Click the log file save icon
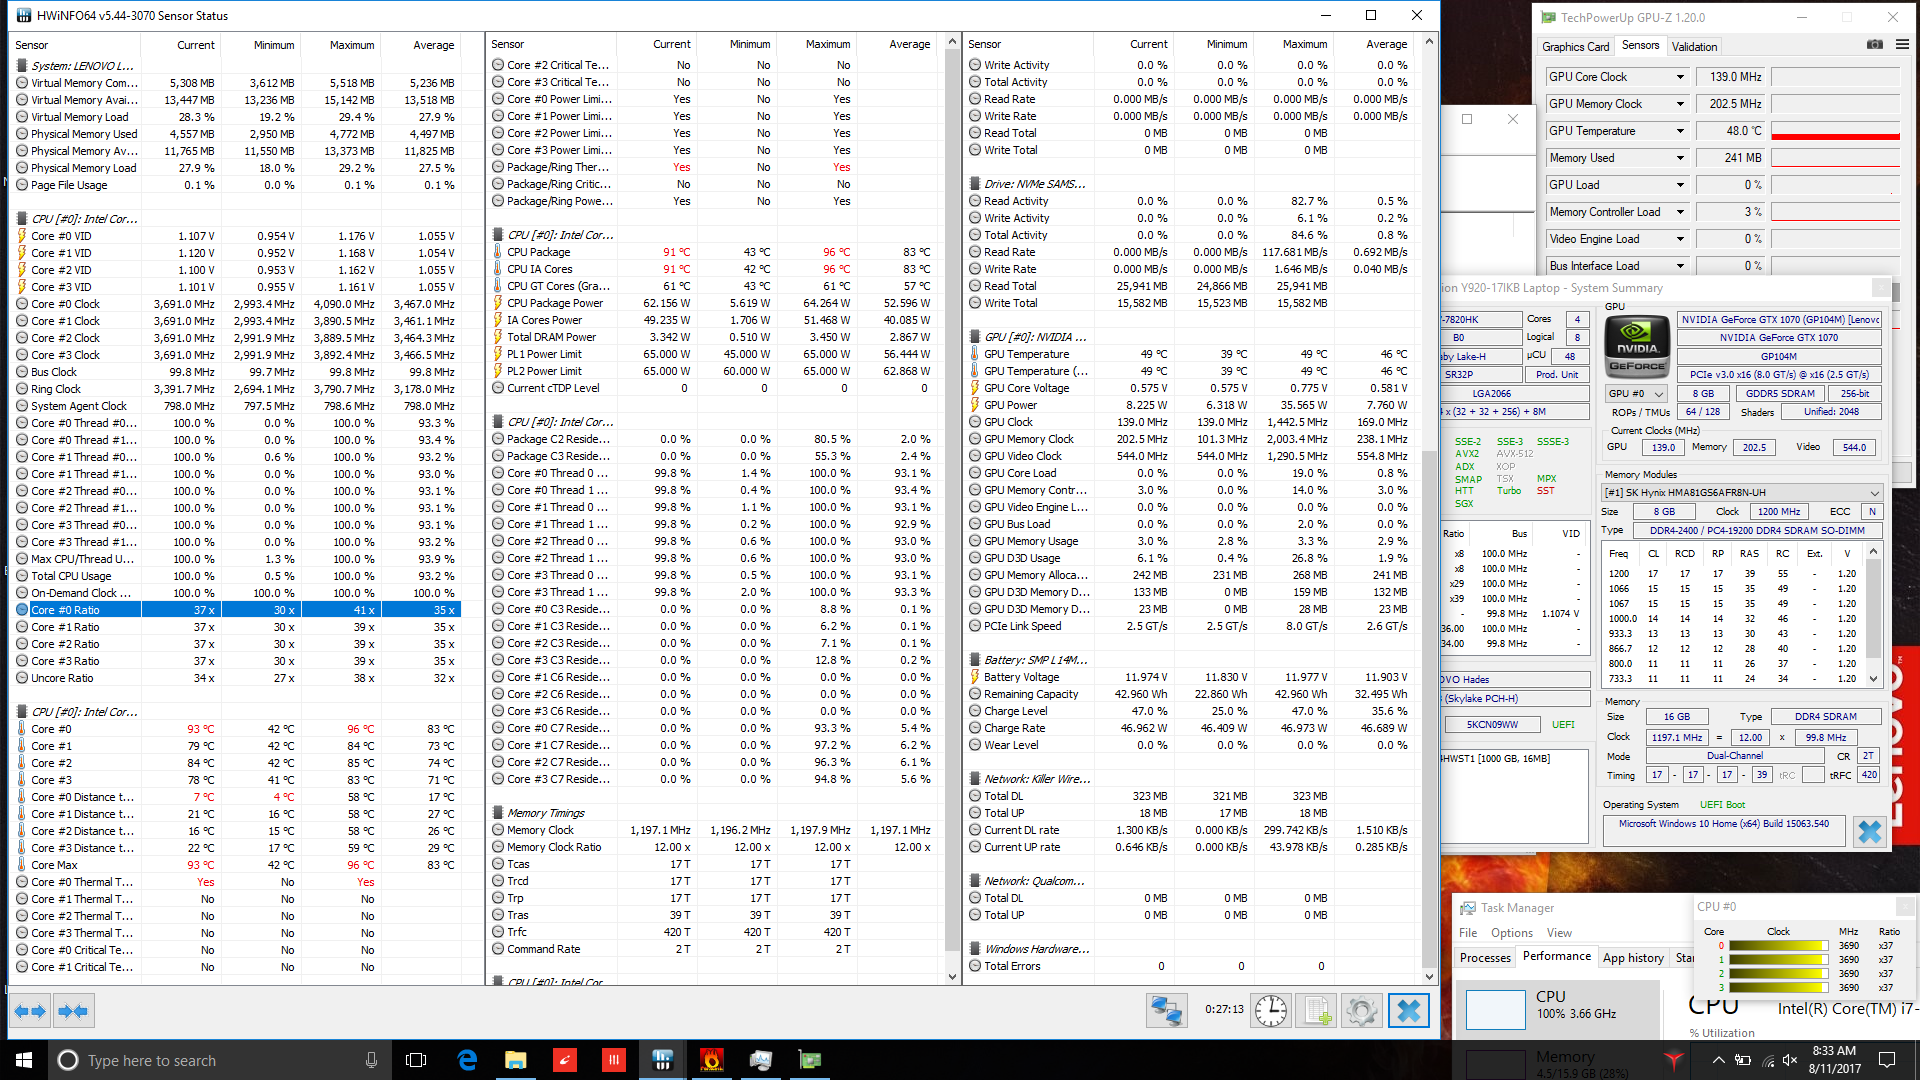The image size is (1920, 1080). tap(1316, 1011)
